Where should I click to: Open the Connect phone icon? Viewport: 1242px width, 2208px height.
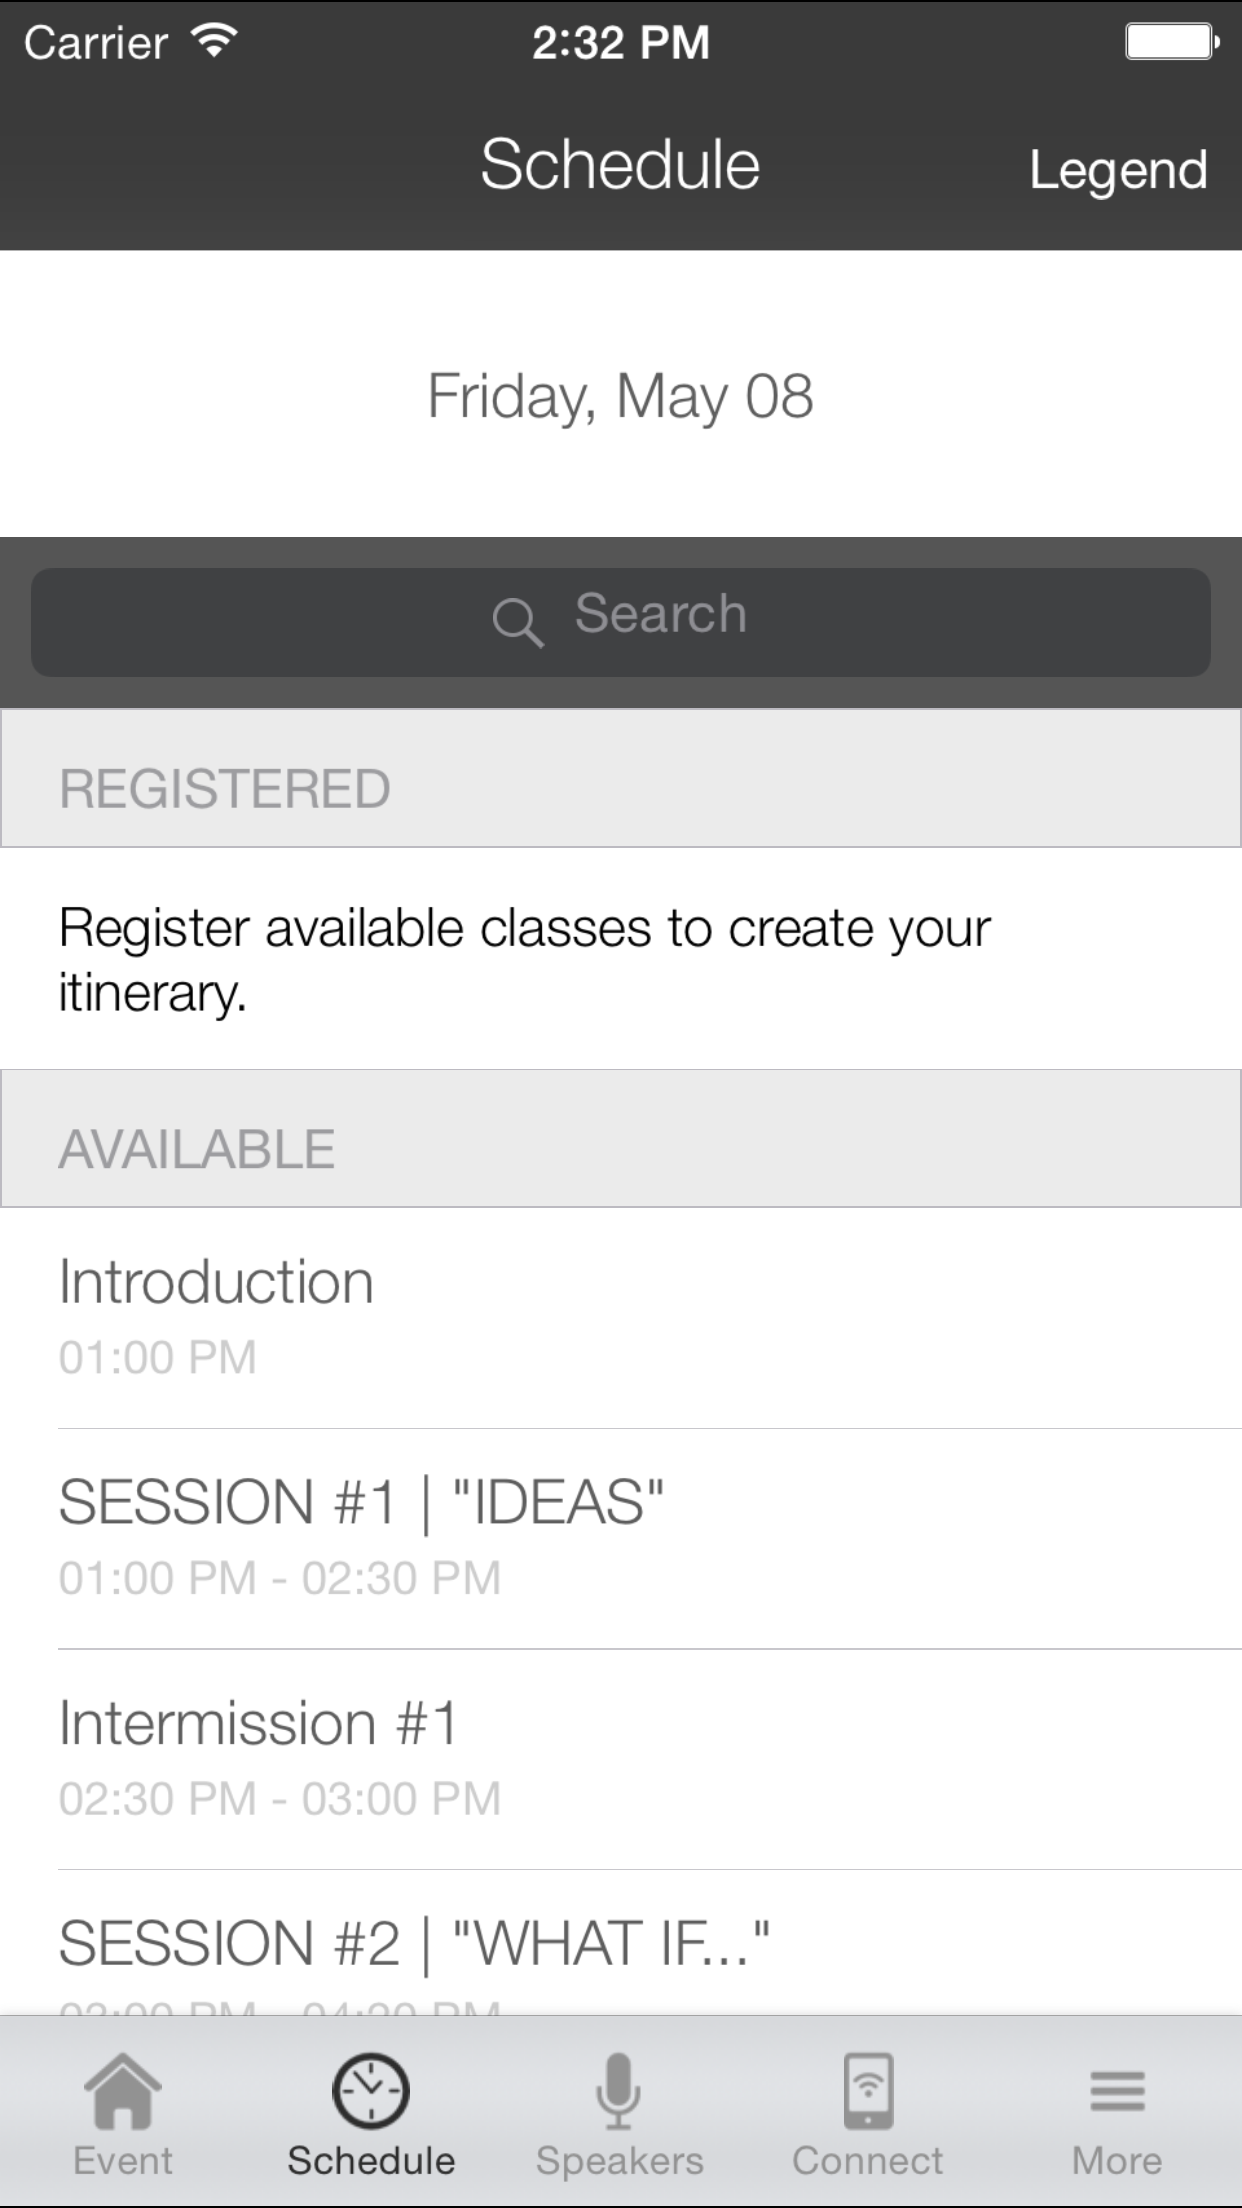pos(868,2090)
